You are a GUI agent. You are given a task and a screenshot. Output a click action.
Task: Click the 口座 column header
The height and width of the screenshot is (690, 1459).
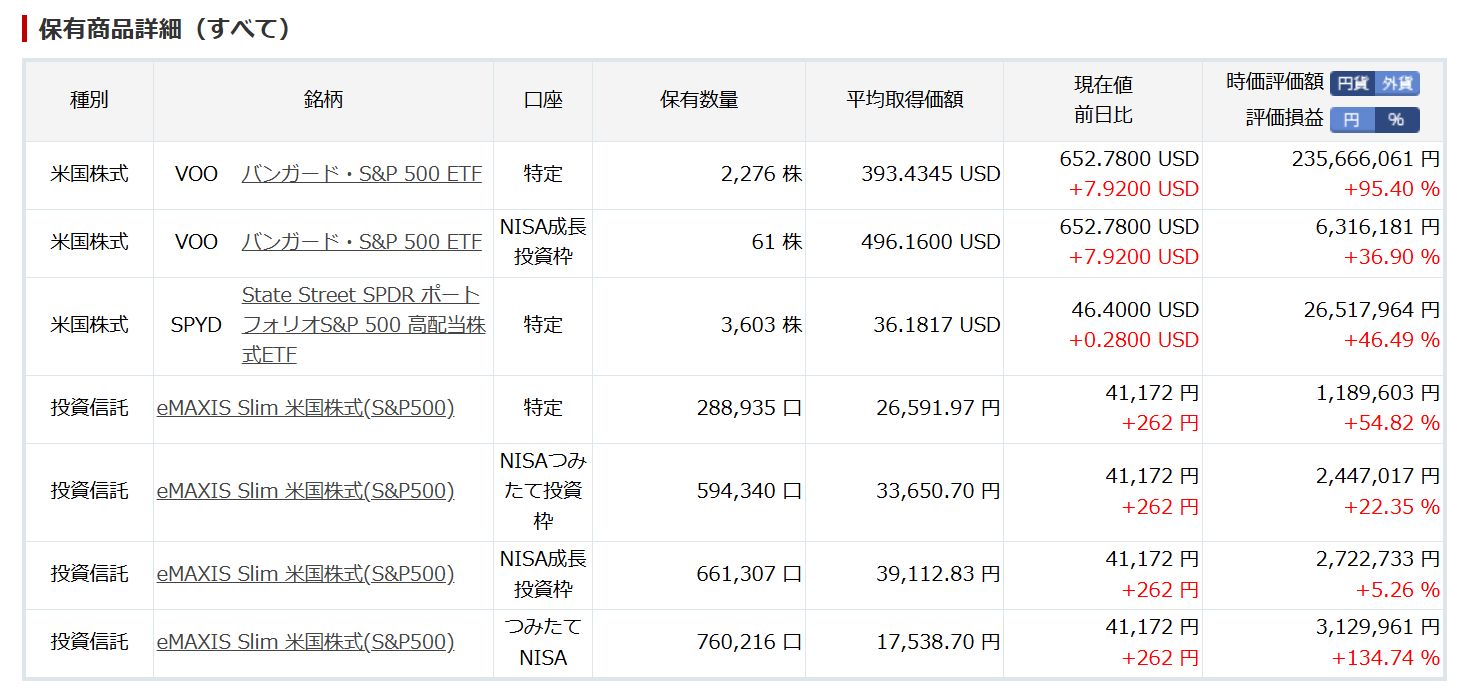click(543, 100)
